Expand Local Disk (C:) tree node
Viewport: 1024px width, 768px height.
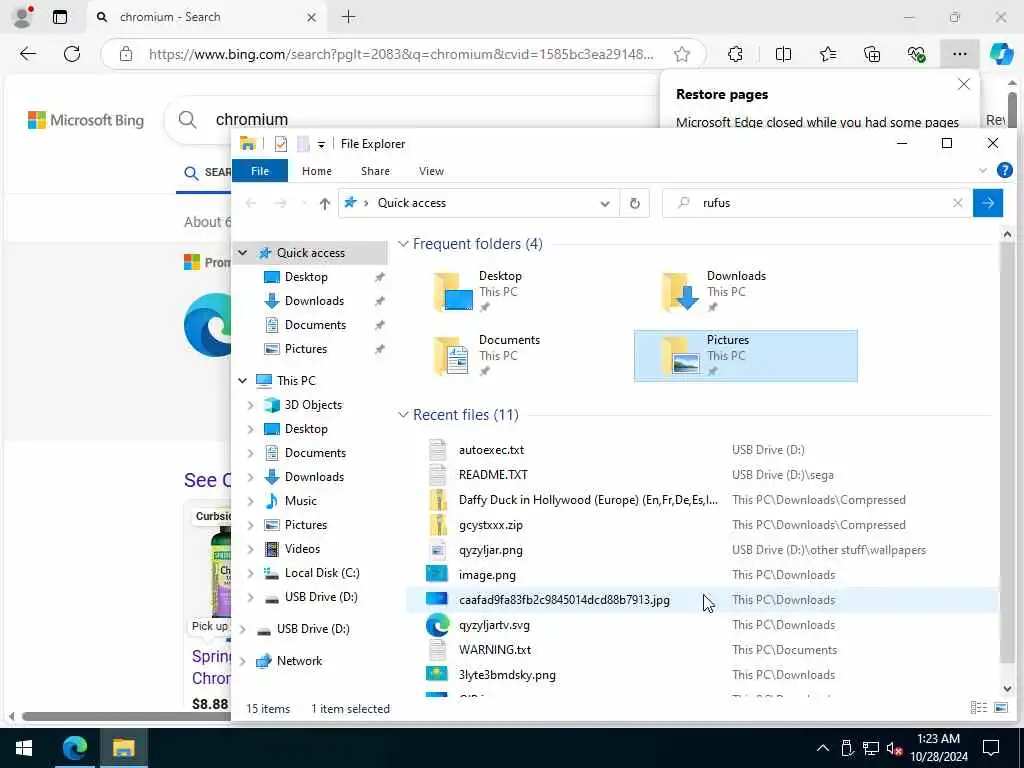pyautogui.click(x=250, y=573)
